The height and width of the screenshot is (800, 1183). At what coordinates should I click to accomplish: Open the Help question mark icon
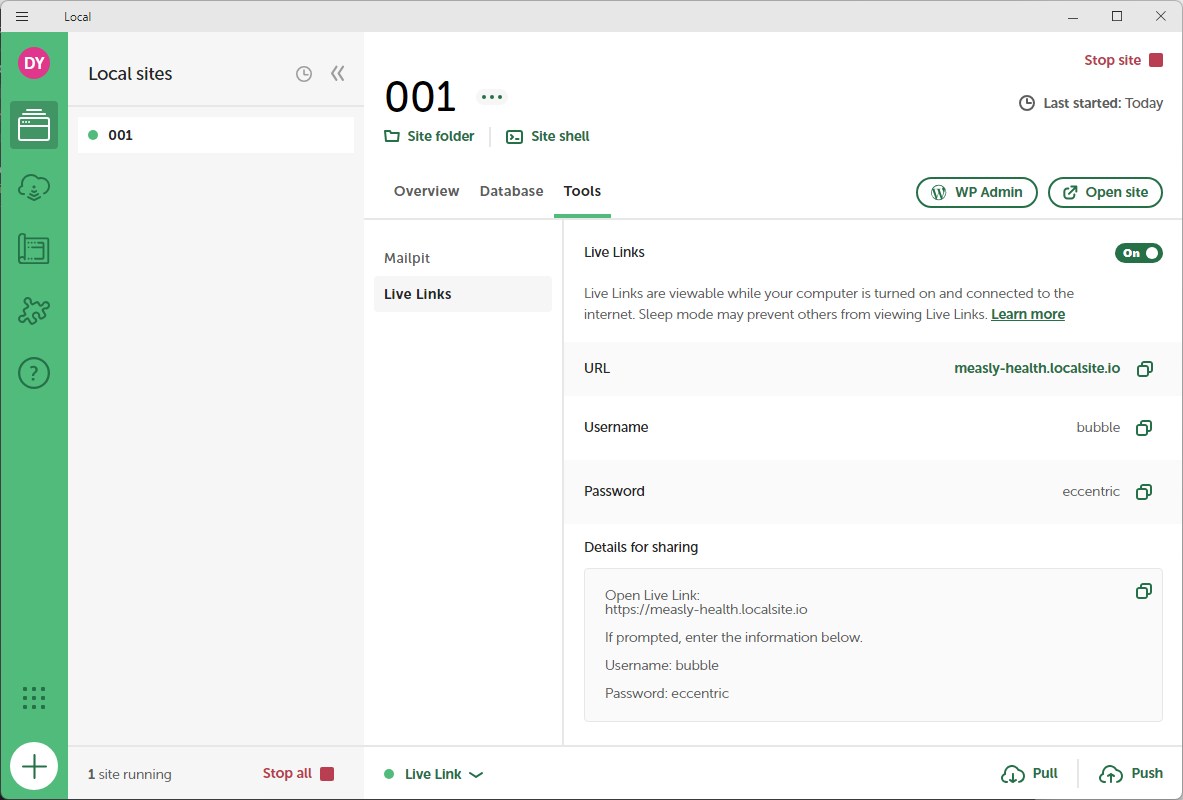pyautogui.click(x=34, y=373)
